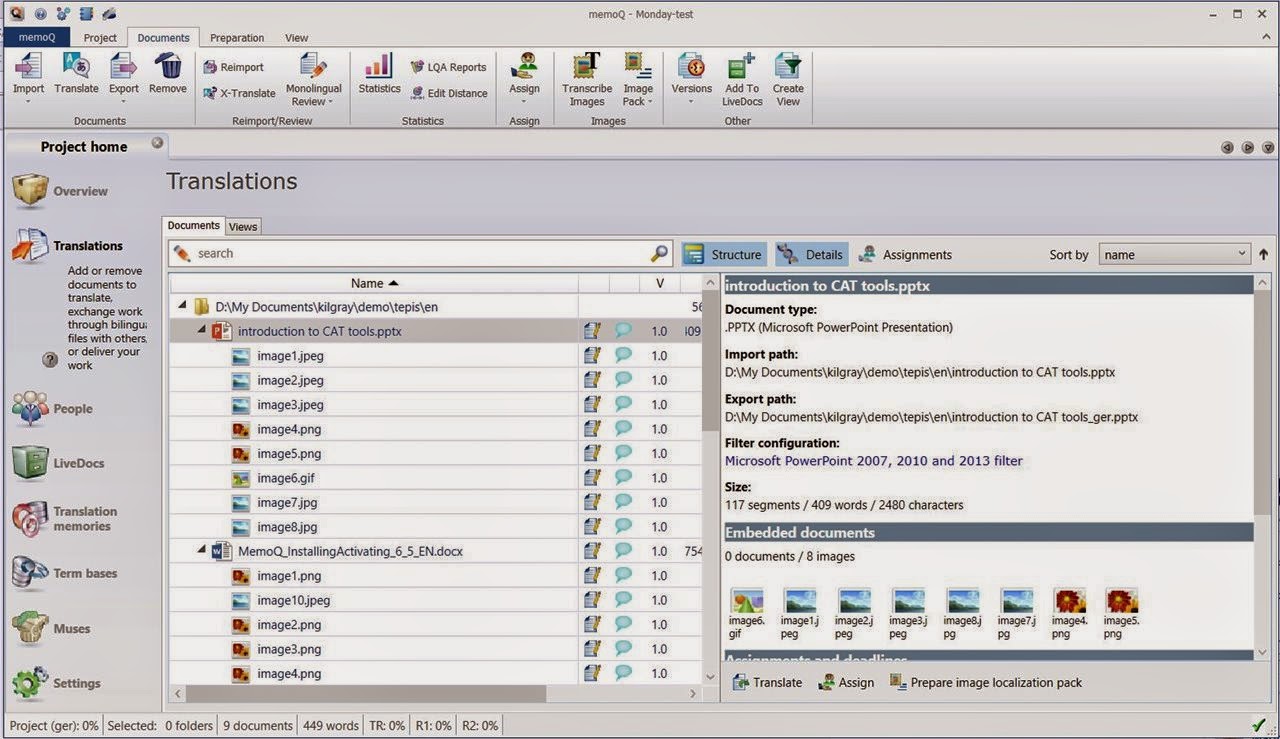Open Translation memories section
This screenshot has width=1280, height=739.
64,518
